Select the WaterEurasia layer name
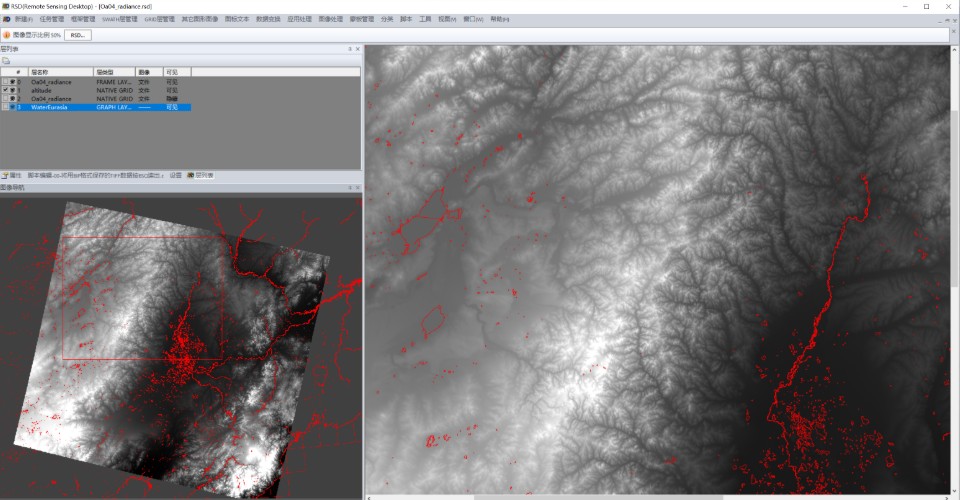The height and width of the screenshot is (500, 960). (x=49, y=107)
